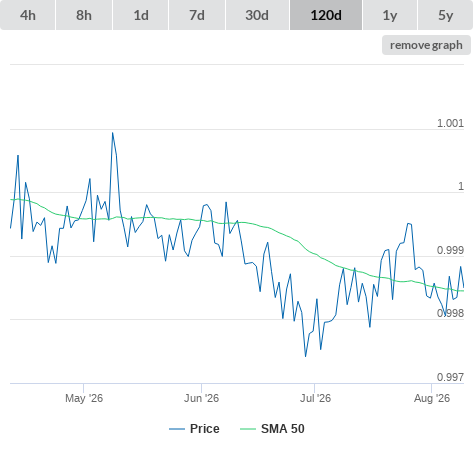The width and height of the screenshot is (474, 455).
Task: Choose the 1d range tab
Action: point(141,15)
